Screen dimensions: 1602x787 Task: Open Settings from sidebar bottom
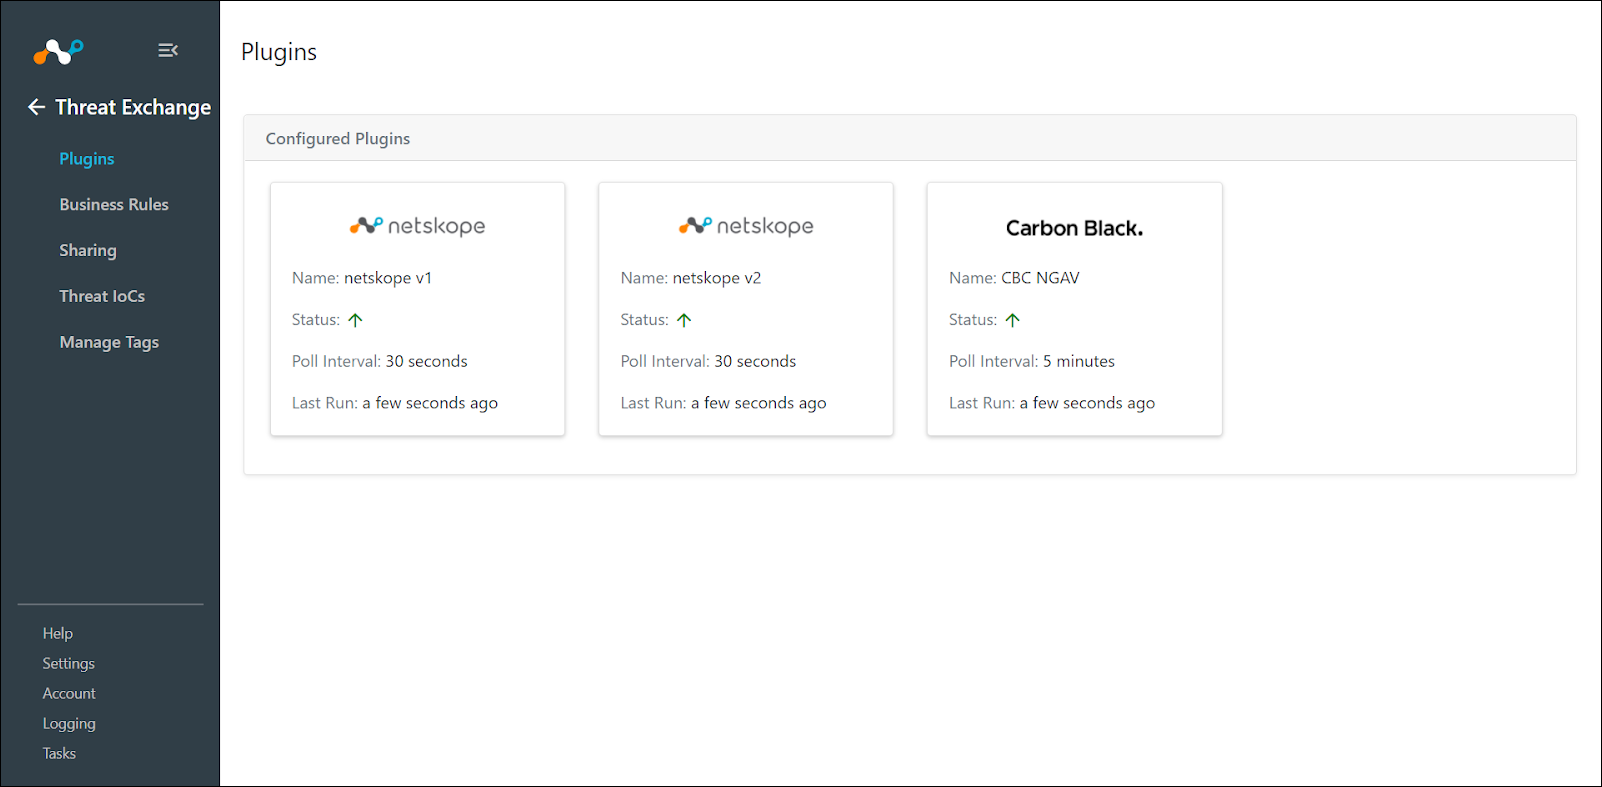click(x=69, y=663)
